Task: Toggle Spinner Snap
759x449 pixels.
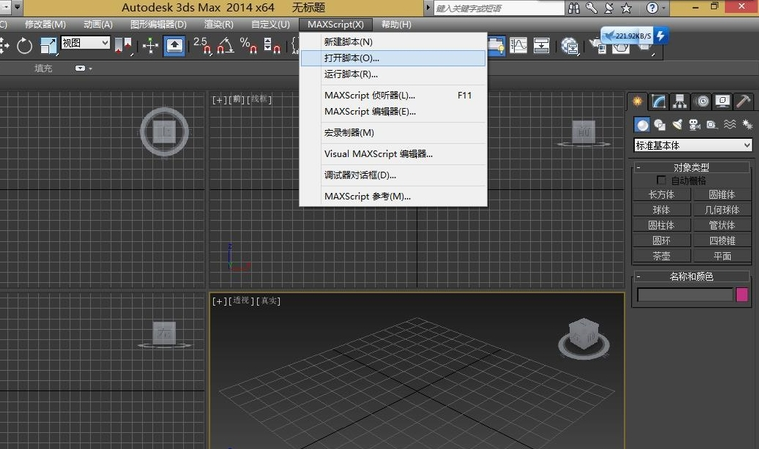Action: [x=272, y=46]
